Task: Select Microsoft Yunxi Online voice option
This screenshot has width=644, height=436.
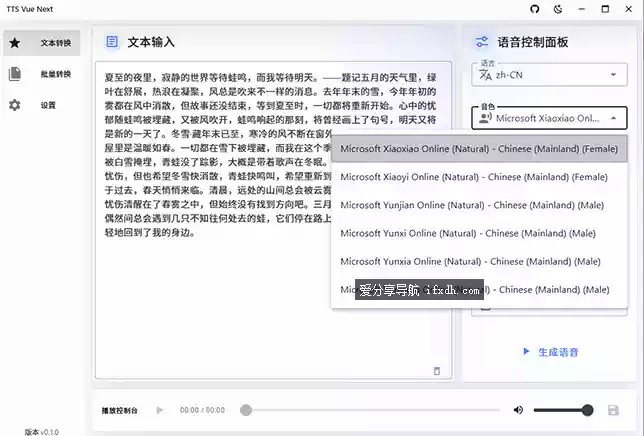Action: point(479,233)
